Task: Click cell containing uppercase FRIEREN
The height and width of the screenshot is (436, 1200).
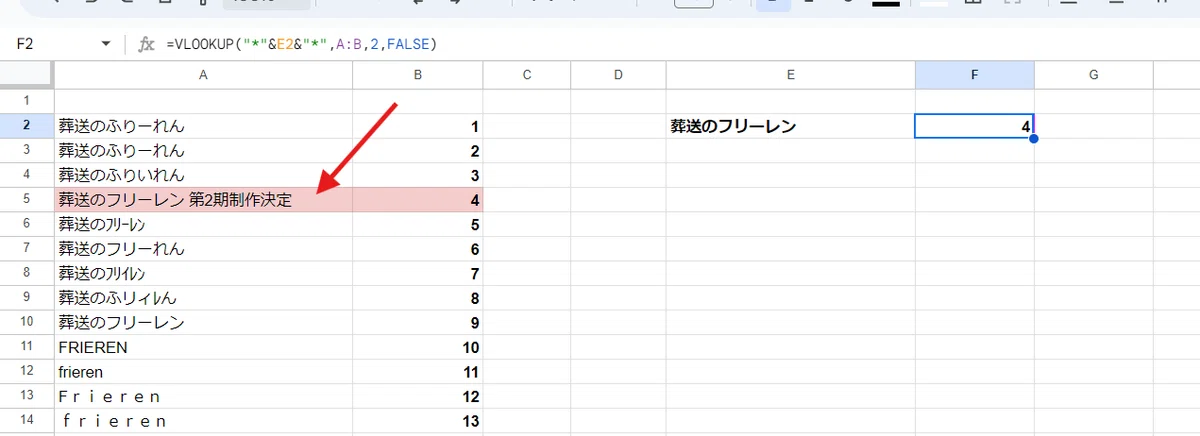Action: pos(203,346)
